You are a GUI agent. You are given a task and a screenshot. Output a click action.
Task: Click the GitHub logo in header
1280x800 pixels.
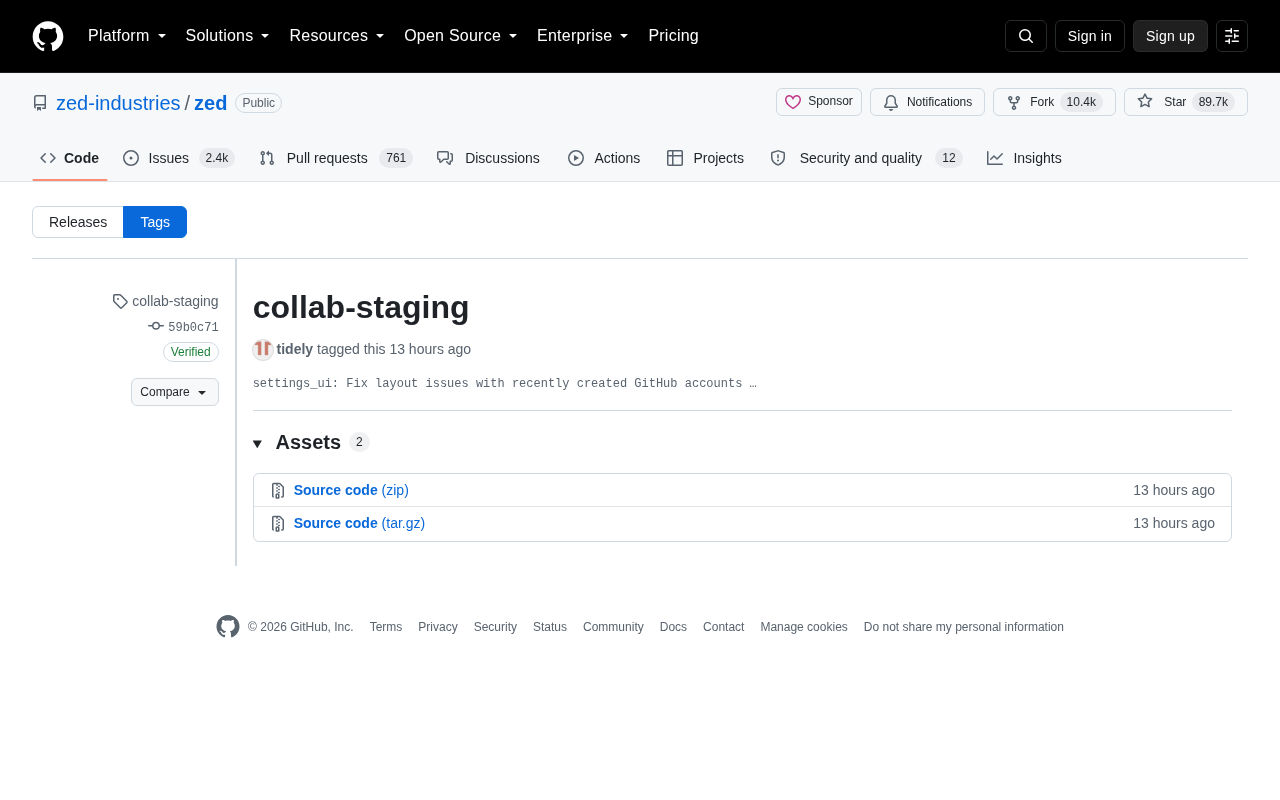(48, 36)
